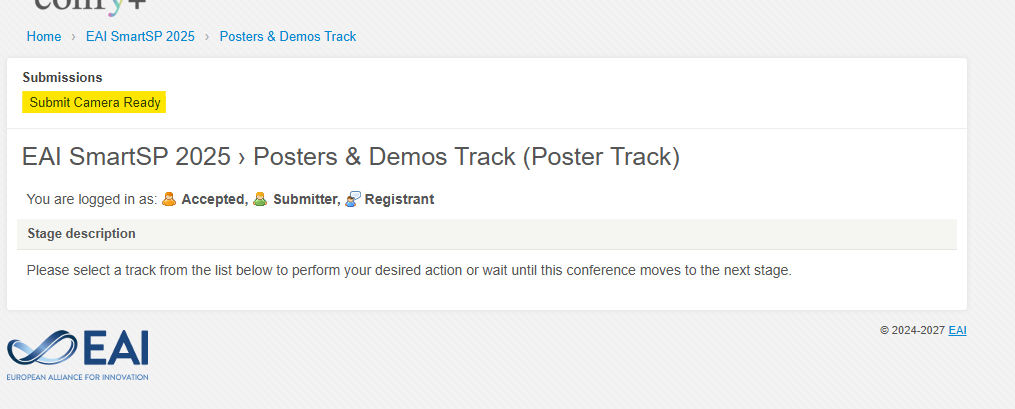Screen dimensions: 1015x409
Task: Click the blue Registrant role icon
Action: (352, 199)
